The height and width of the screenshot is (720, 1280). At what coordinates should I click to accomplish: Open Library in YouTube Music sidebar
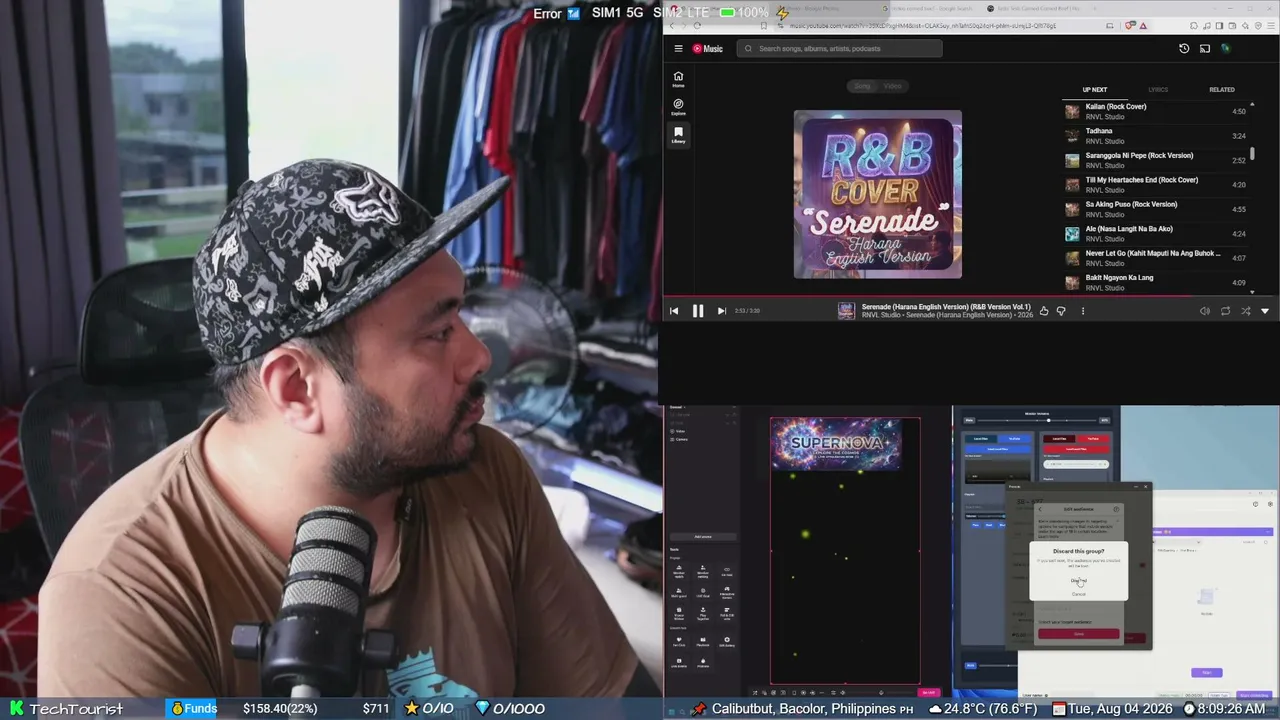[678, 135]
